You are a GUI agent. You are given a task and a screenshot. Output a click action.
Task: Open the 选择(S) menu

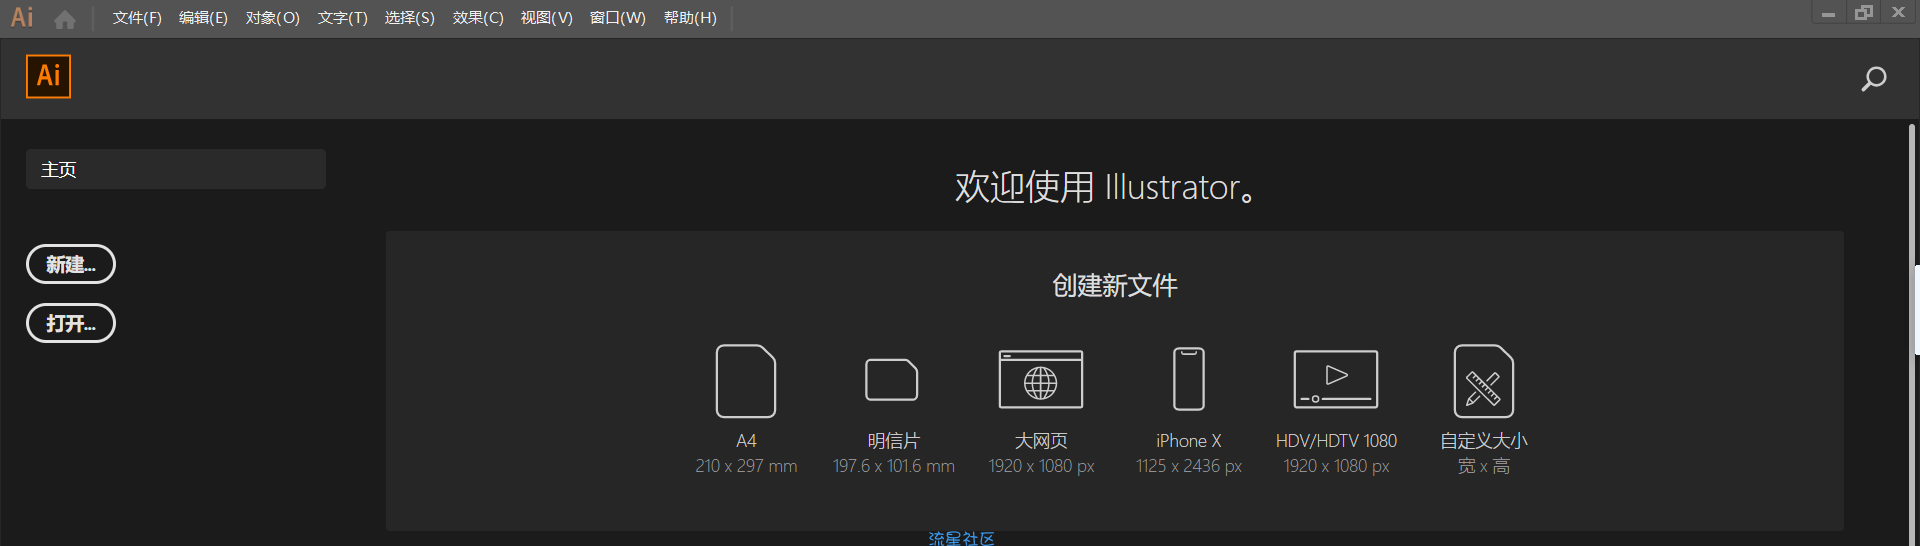pos(410,18)
